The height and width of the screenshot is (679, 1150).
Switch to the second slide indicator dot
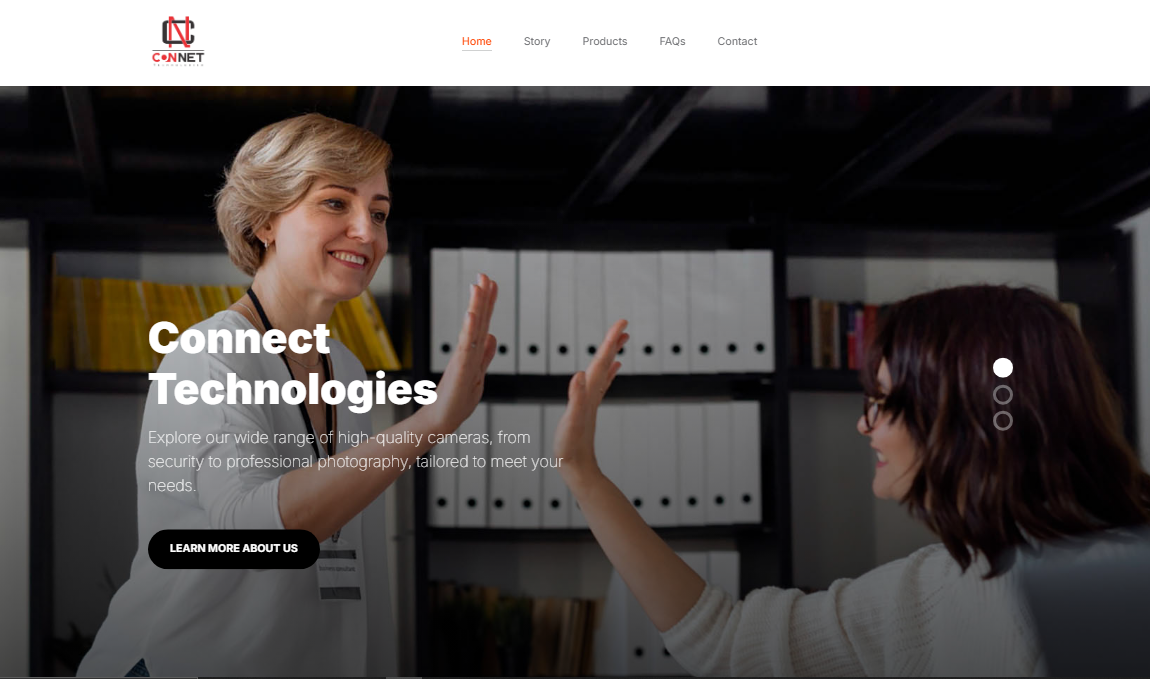click(1003, 394)
